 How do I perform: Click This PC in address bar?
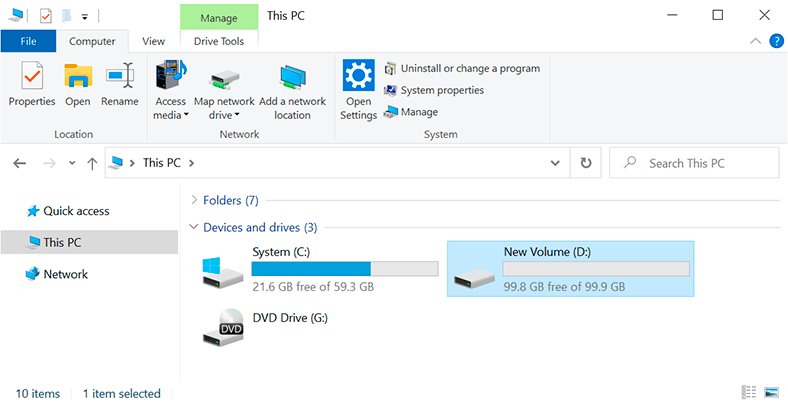click(161, 163)
